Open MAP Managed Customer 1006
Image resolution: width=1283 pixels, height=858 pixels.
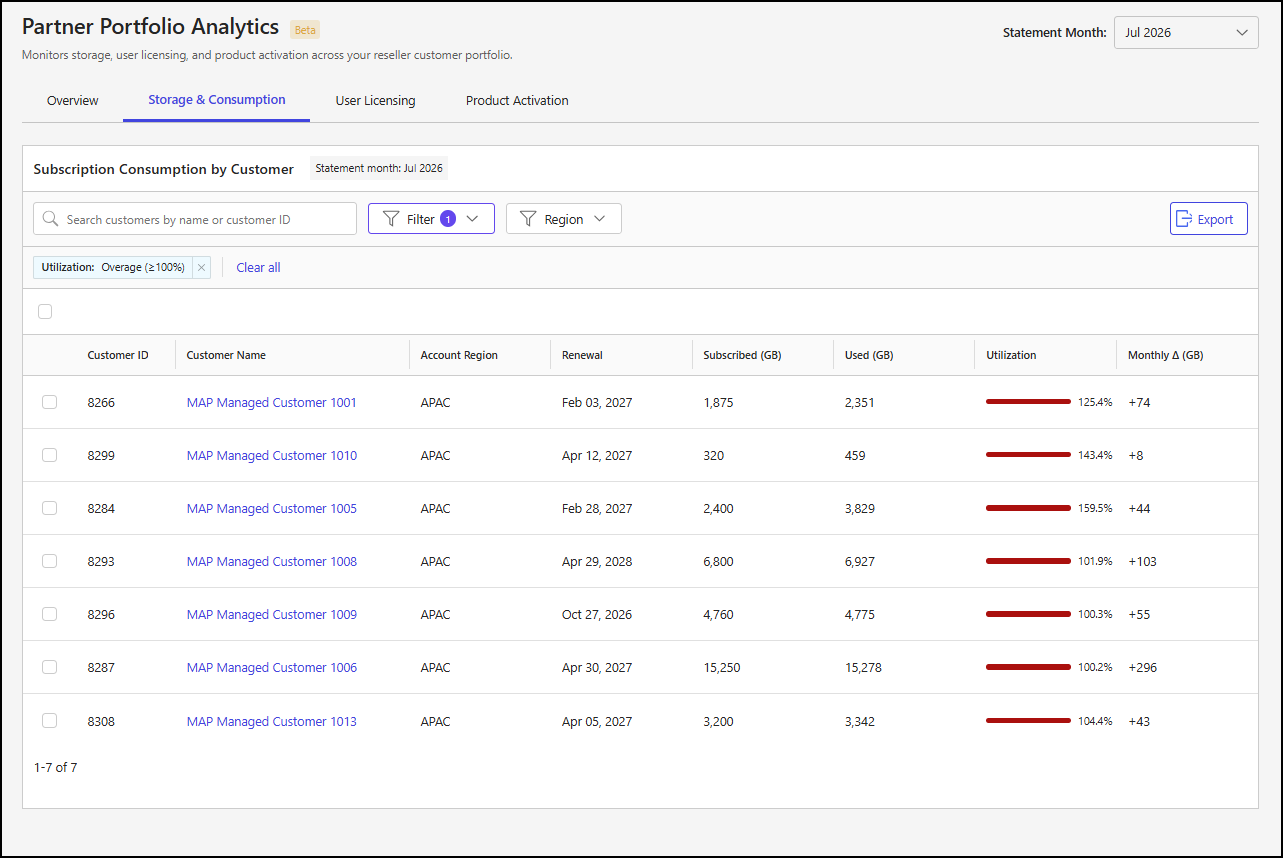pyautogui.click(x=272, y=667)
